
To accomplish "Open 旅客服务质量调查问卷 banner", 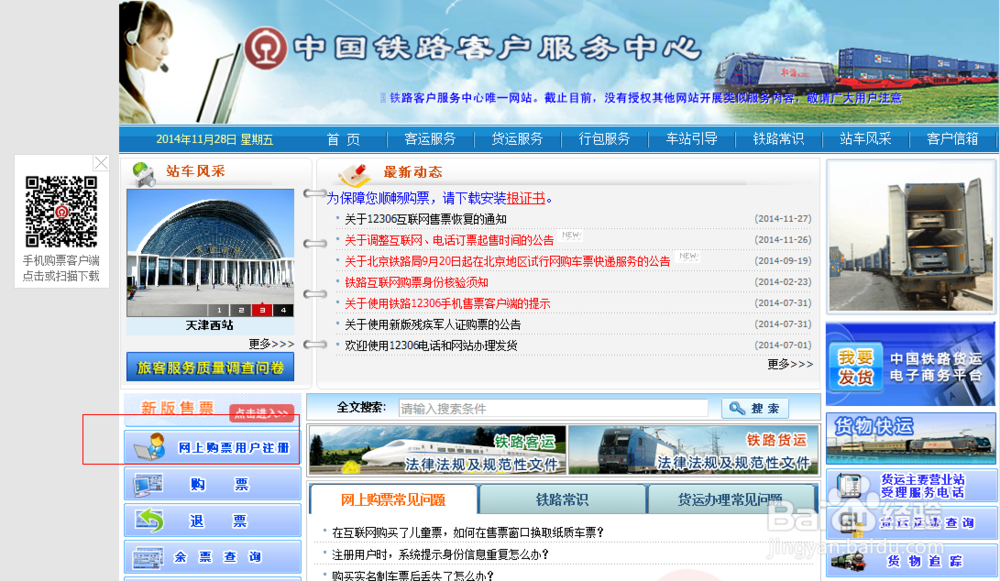I will point(210,367).
